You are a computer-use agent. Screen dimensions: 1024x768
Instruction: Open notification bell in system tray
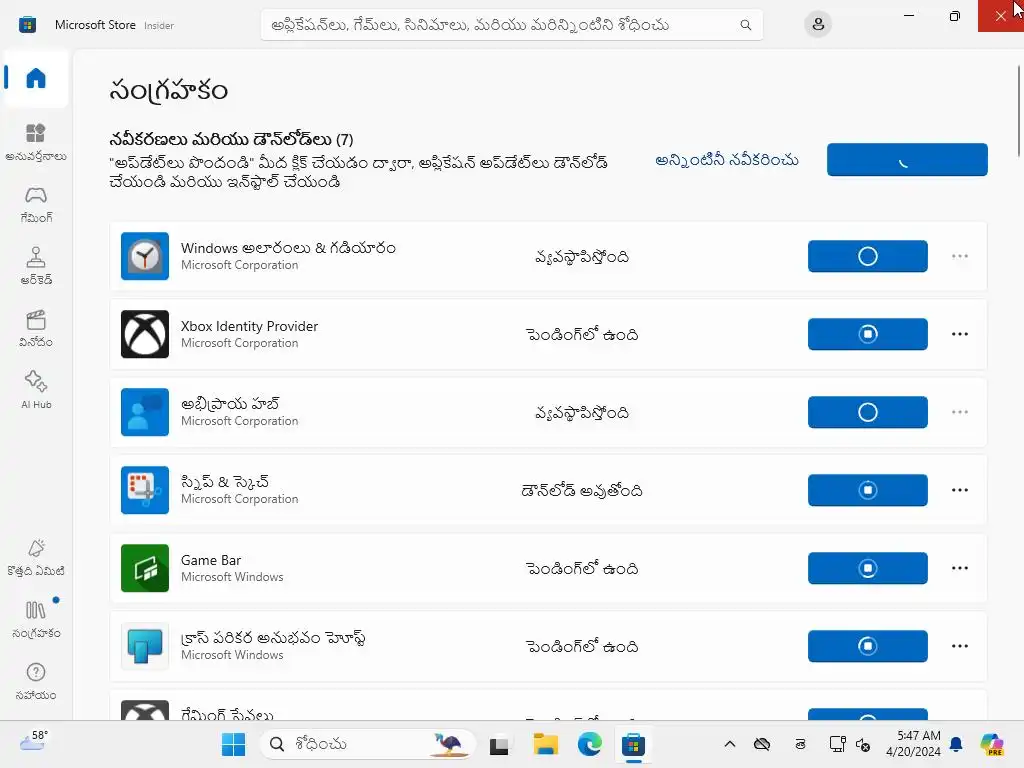click(x=956, y=744)
